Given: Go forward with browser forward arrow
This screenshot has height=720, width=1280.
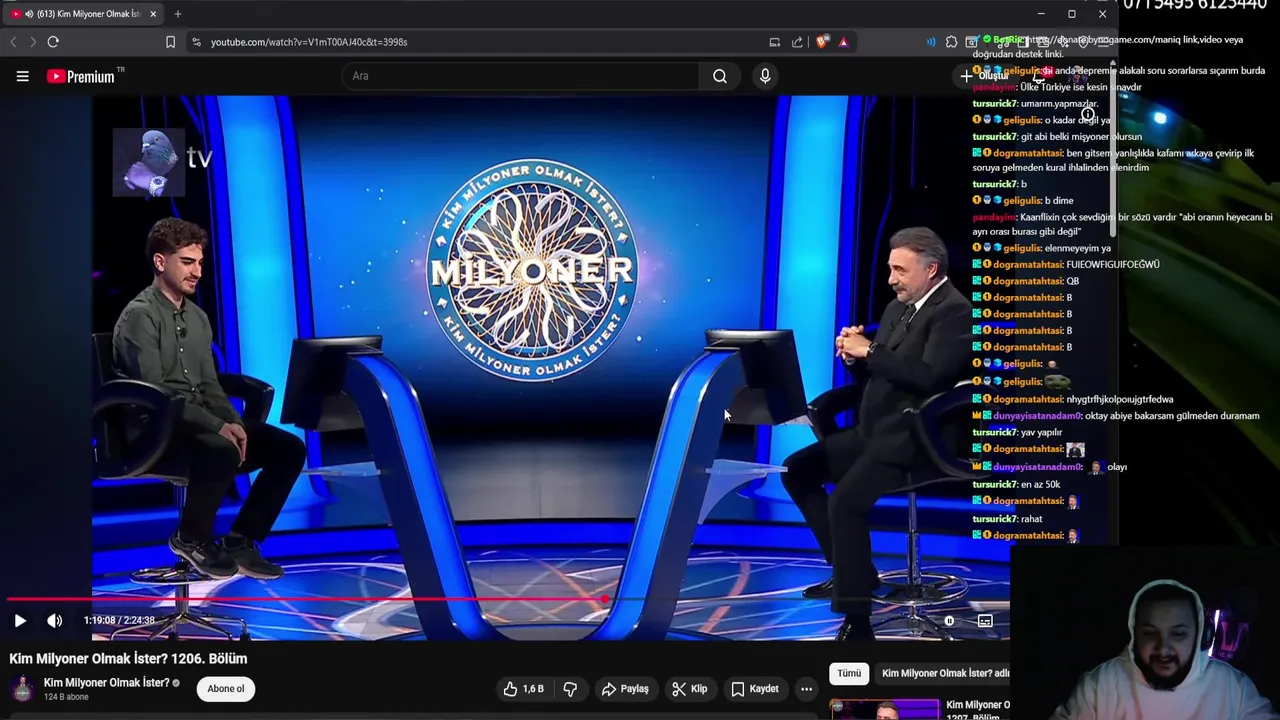Looking at the screenshot, I should tap(32, 42).
